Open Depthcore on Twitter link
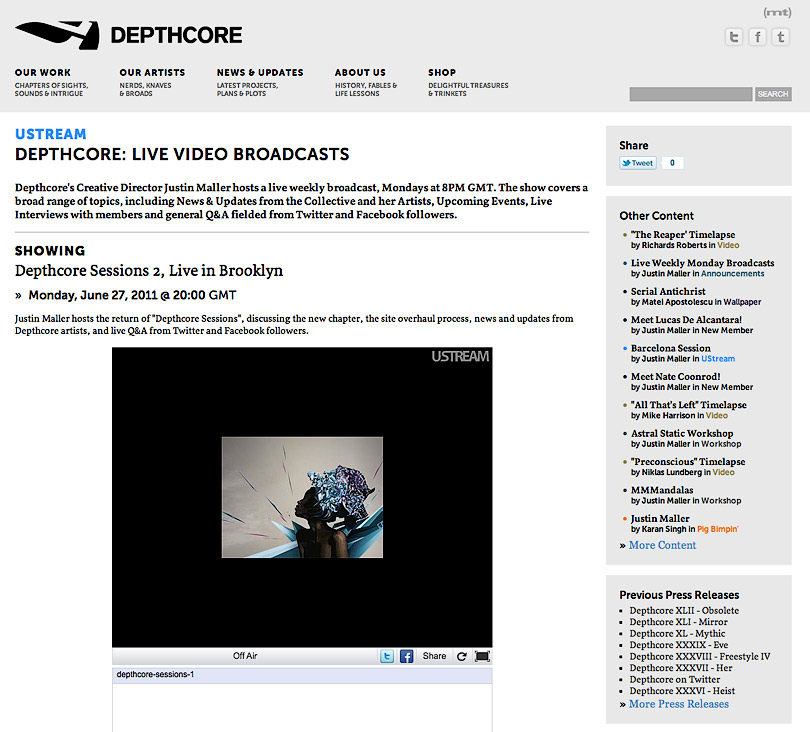 (675, 679)
